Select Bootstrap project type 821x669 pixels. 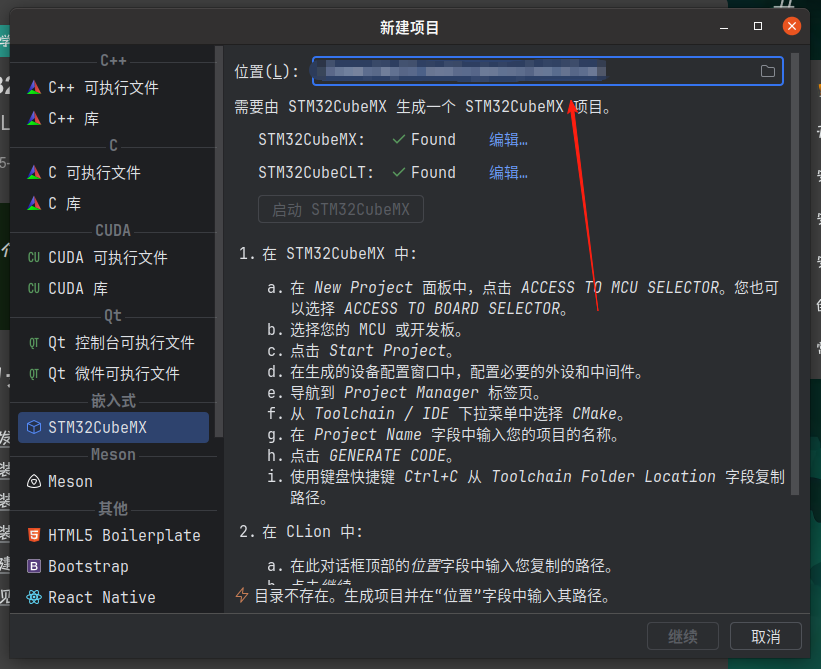click(x=113, y=566)
